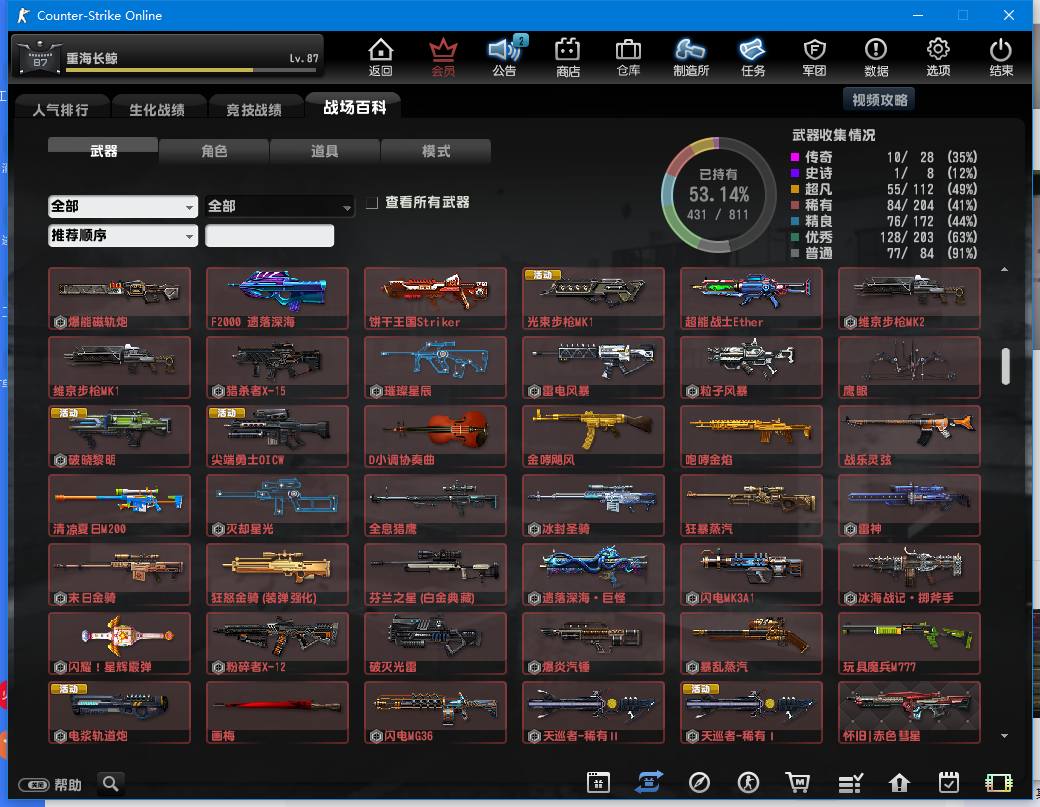Click the house arrow icon in bottom bar
Image resolution: width=1040 pixels, height=807 pixels.
899,783
